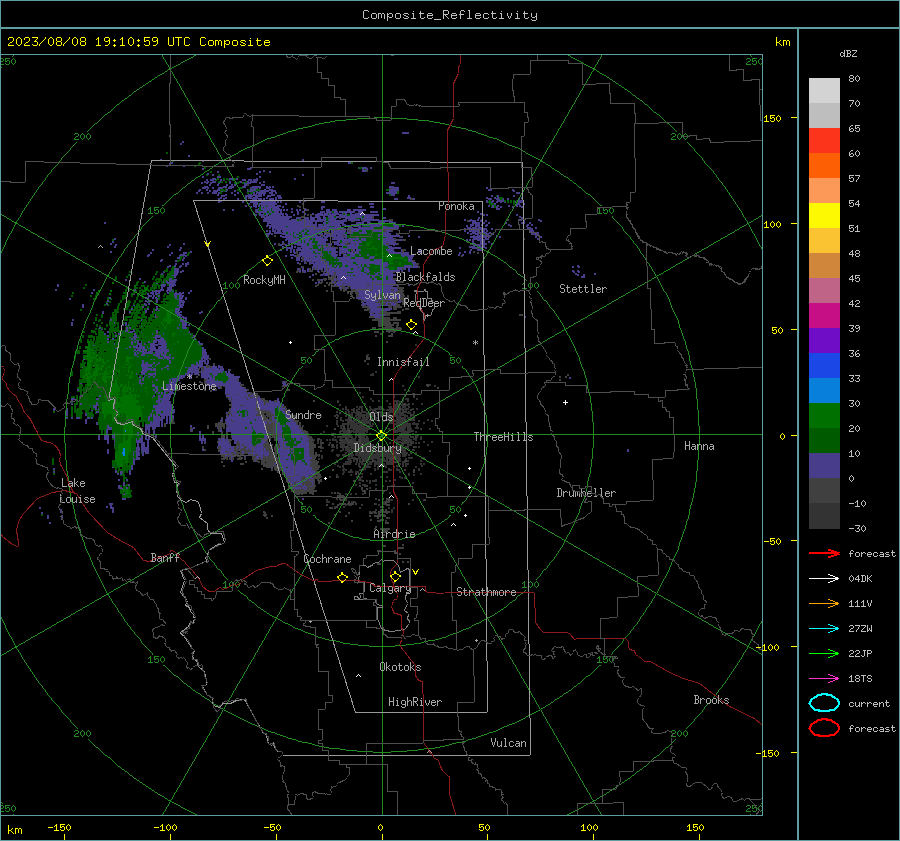Click the Ponoka city label
The height and width of the screenshot is (841, 900).
point(456,206)
